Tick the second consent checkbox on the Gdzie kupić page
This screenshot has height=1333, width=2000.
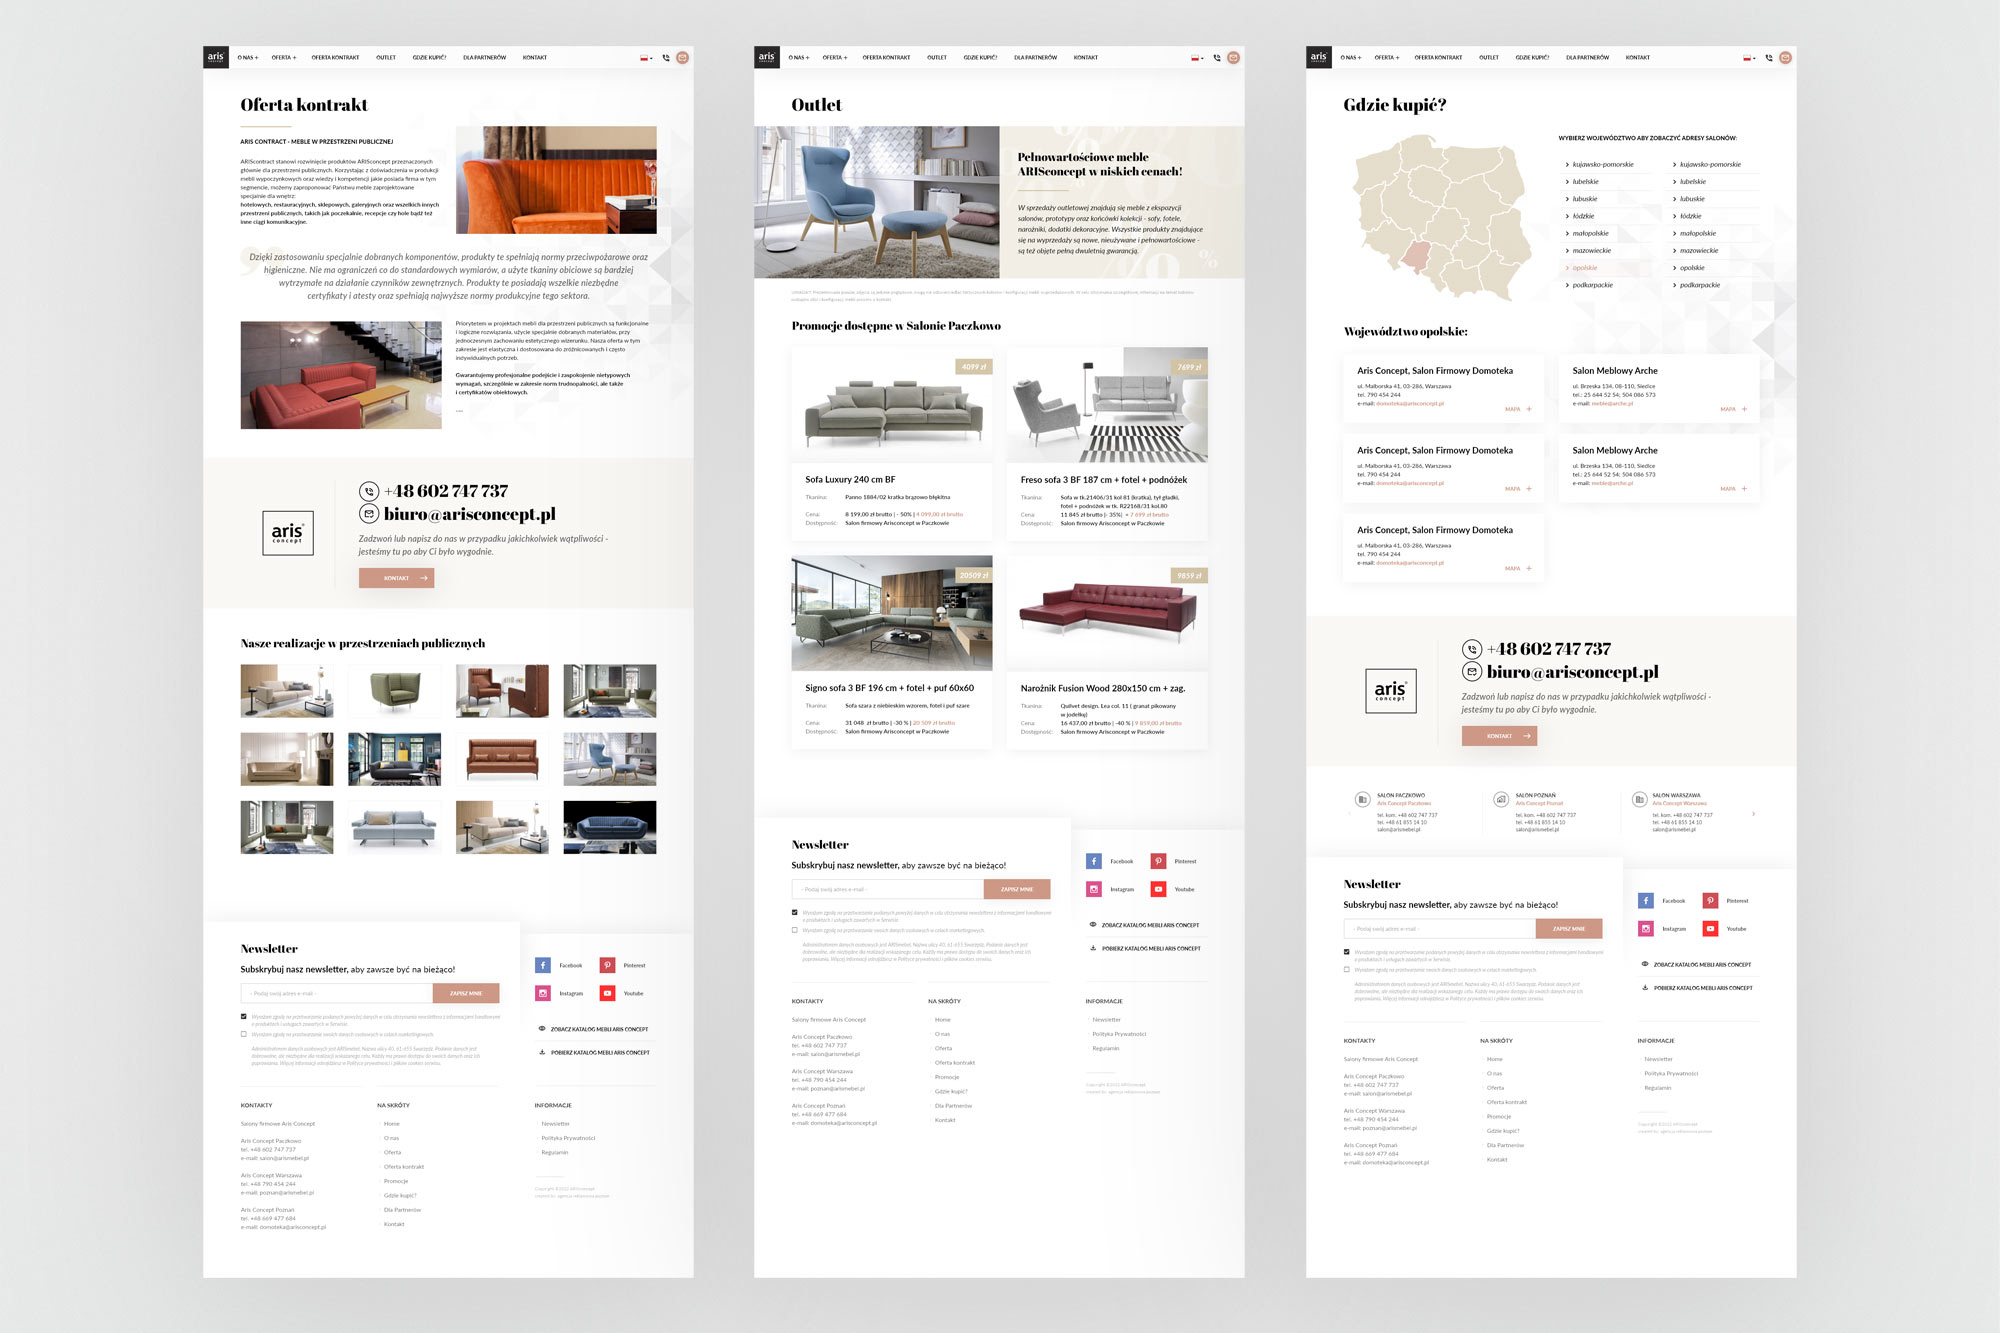[1347, 969]
